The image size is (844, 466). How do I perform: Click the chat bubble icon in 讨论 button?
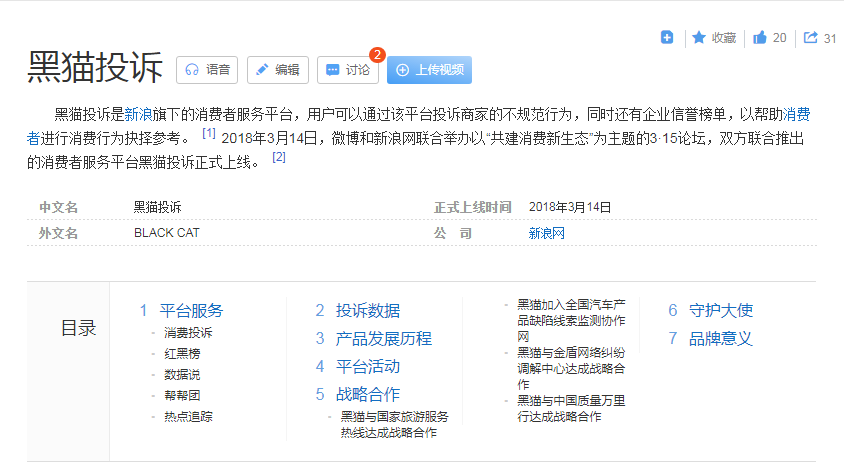point(333,70)
